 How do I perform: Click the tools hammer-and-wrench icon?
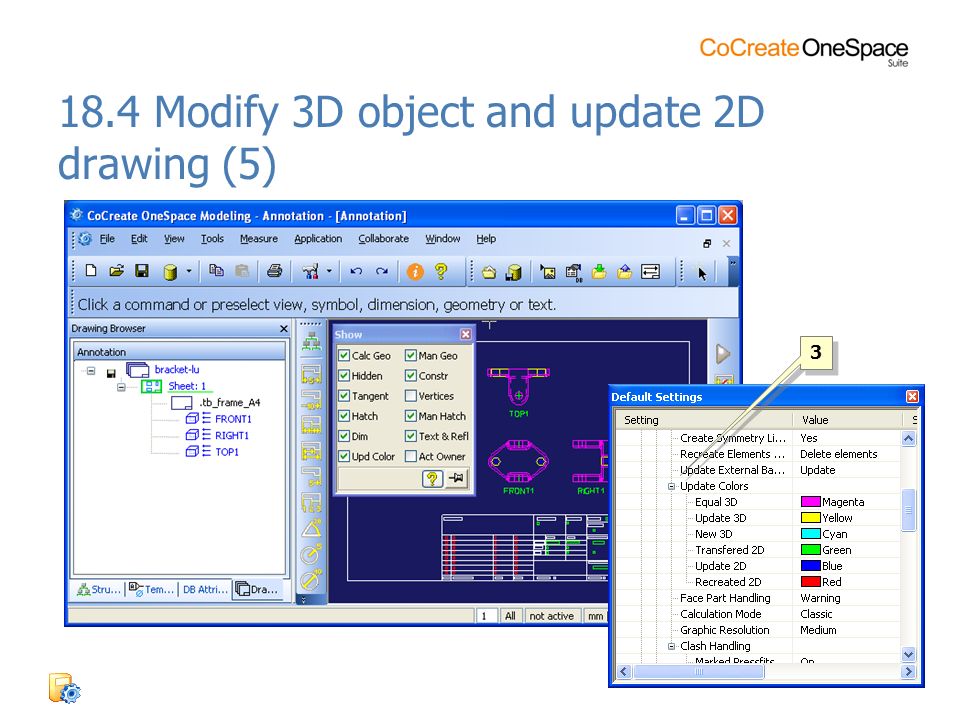click(310, 271)
